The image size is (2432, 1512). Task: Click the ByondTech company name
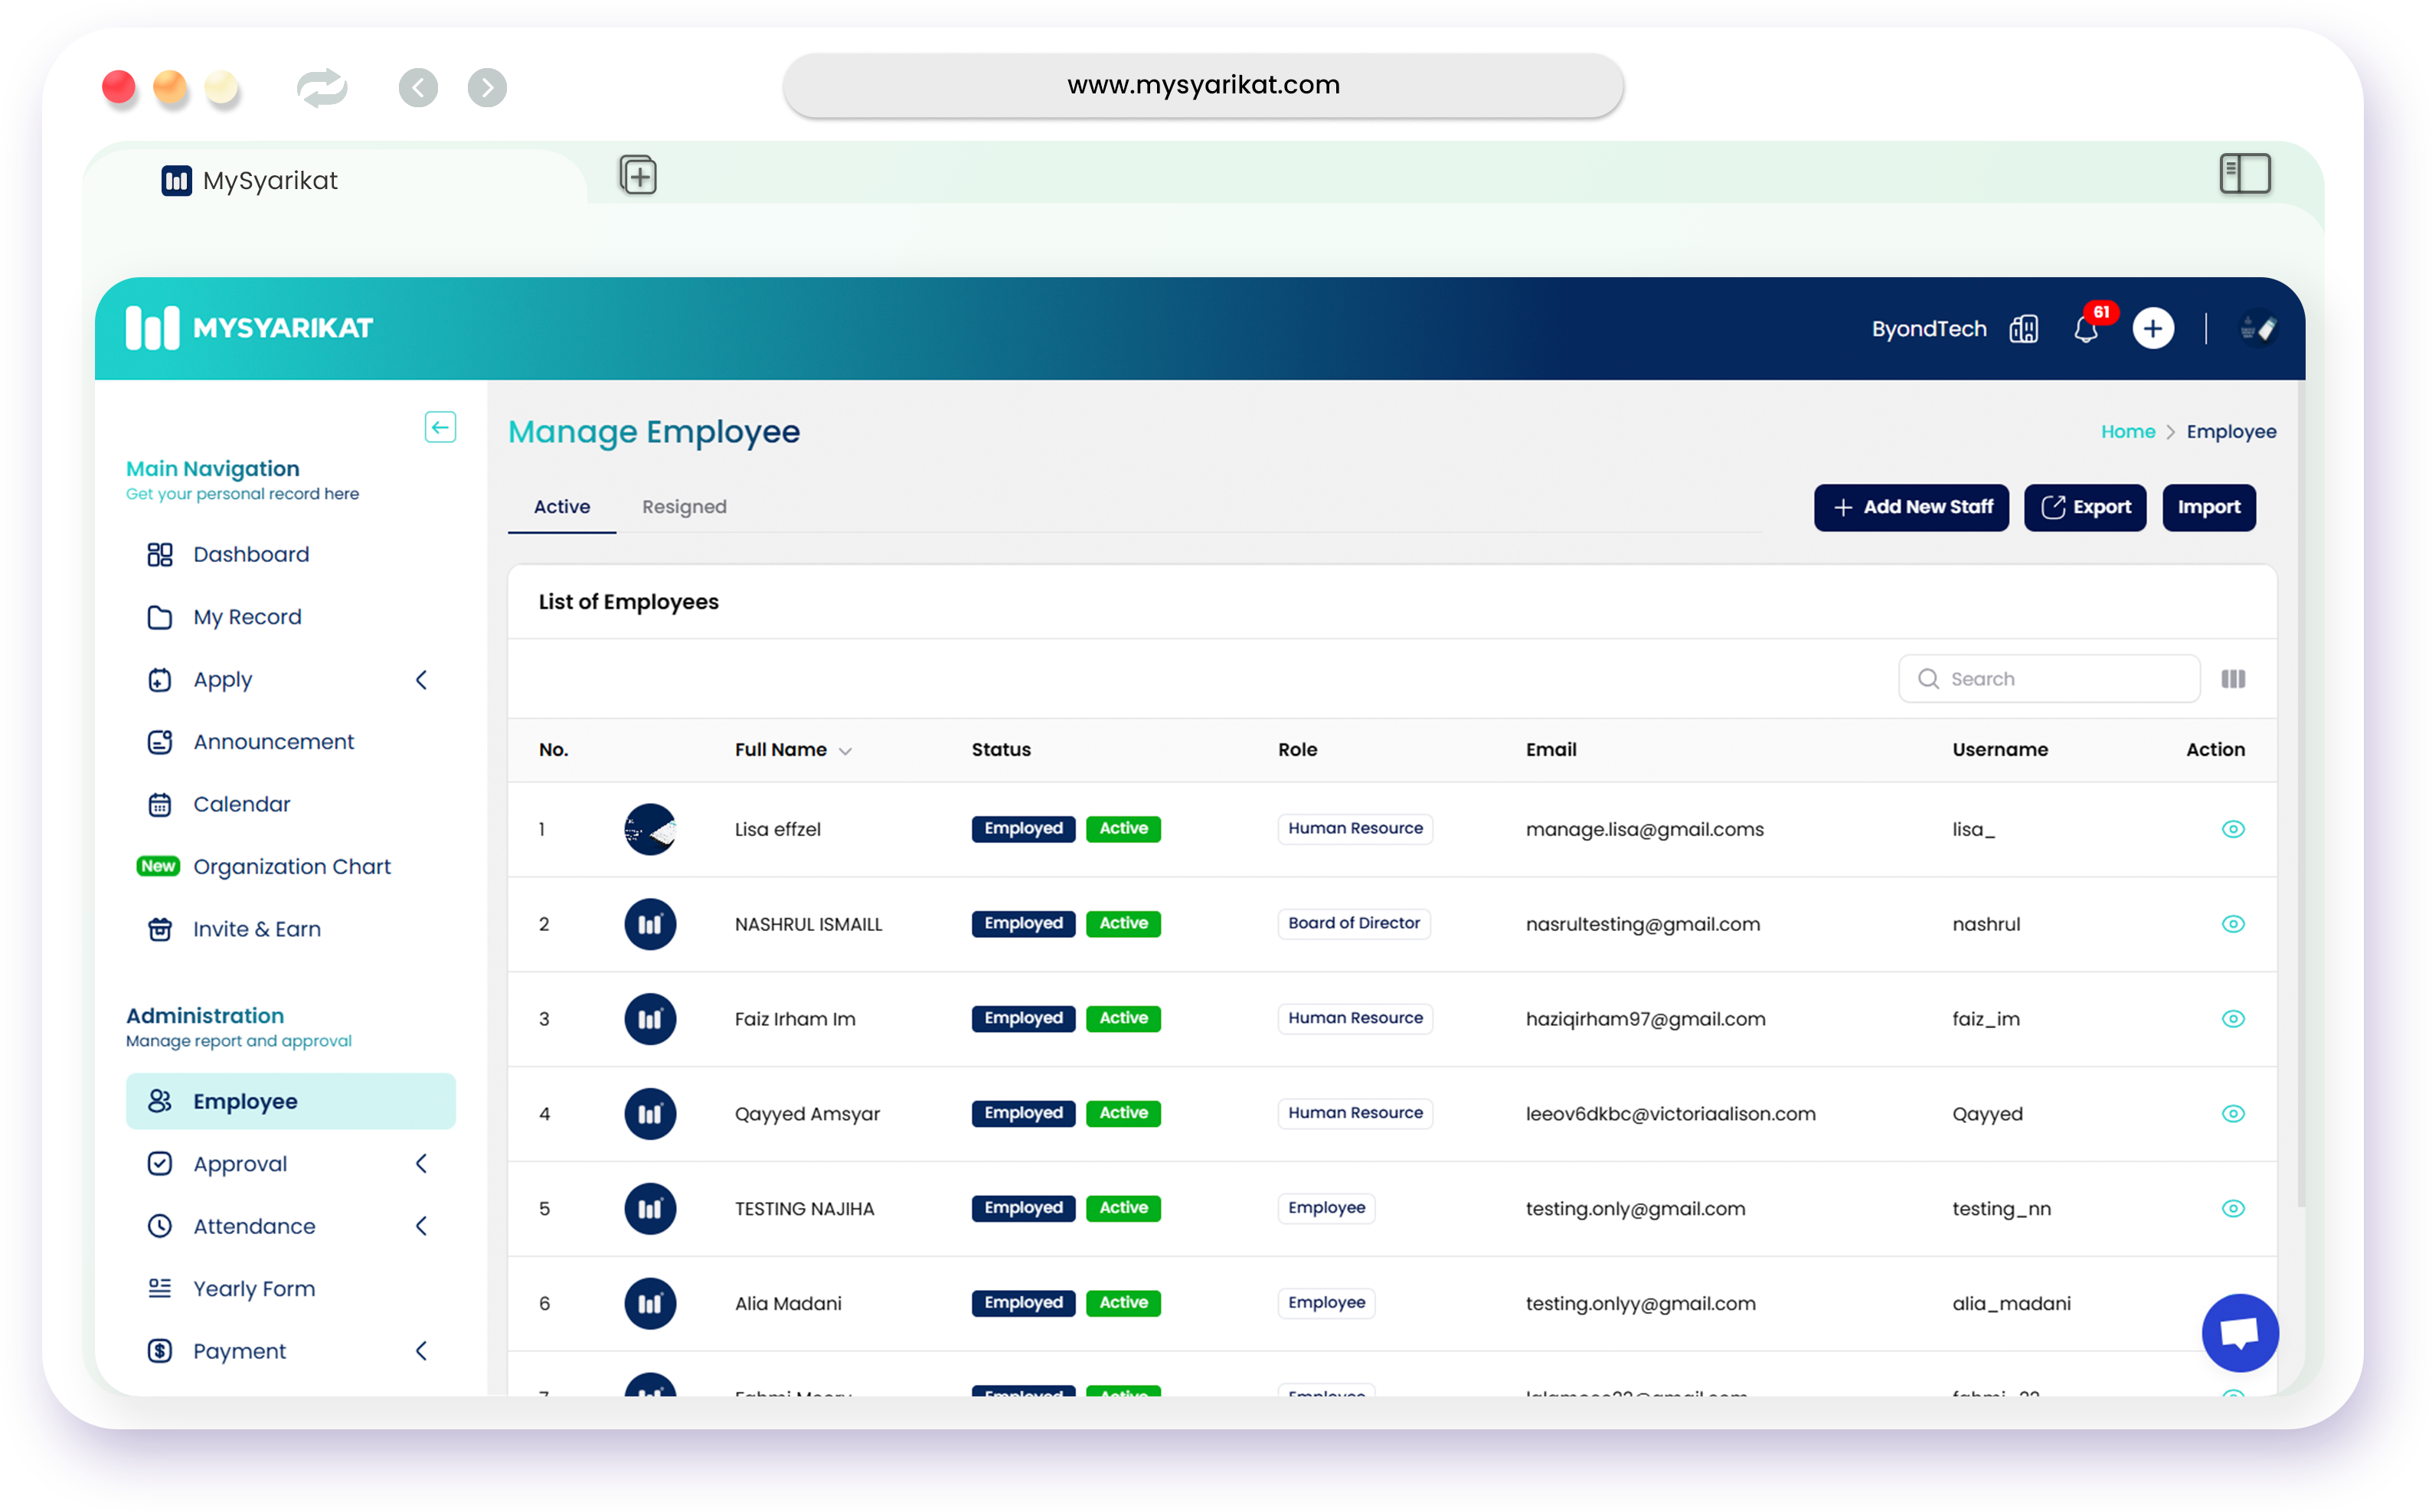(1929, 329)
